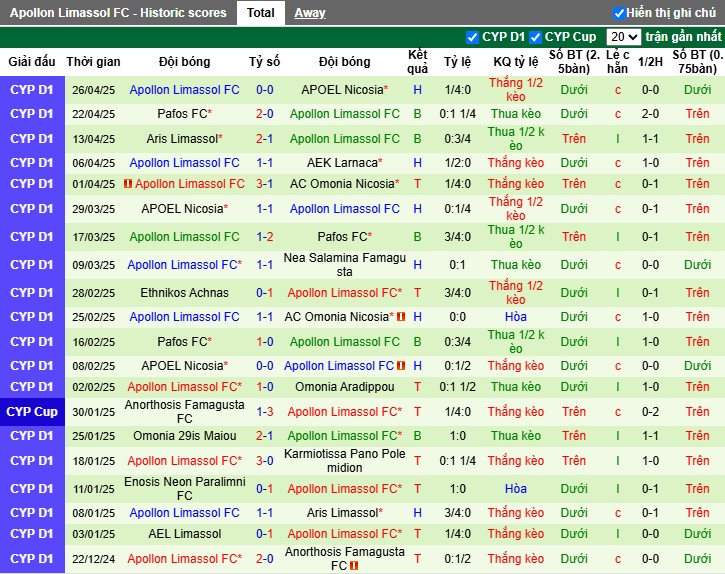The height and width of the screenshot is (574, 725).
Task: Open Nea Salamina Famagusta team link
Action: 344,265
